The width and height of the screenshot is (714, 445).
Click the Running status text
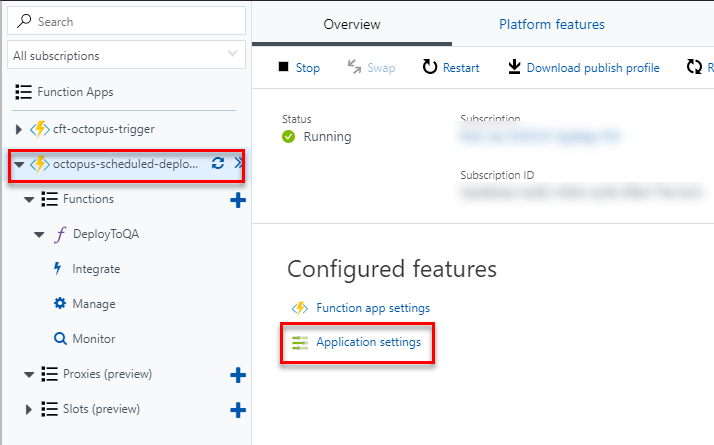tap(327, 137)
